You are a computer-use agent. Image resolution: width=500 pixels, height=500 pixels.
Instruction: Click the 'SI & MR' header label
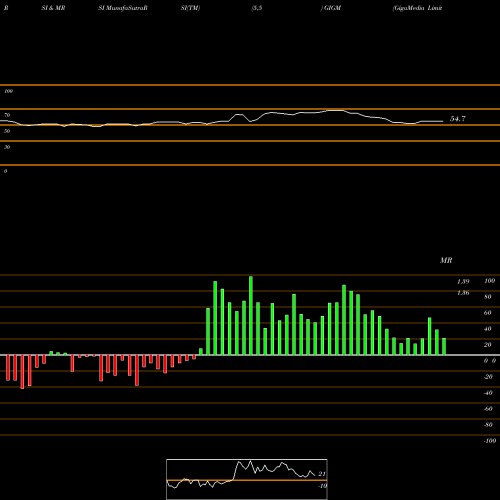point(53,8)
